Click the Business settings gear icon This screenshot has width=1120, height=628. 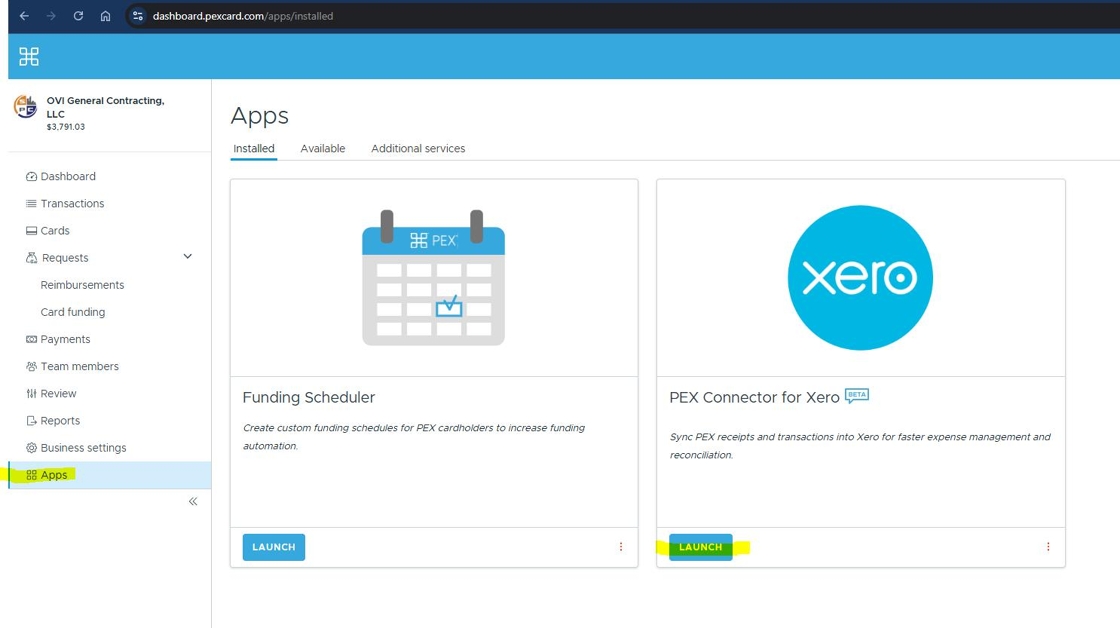[31, 448]
